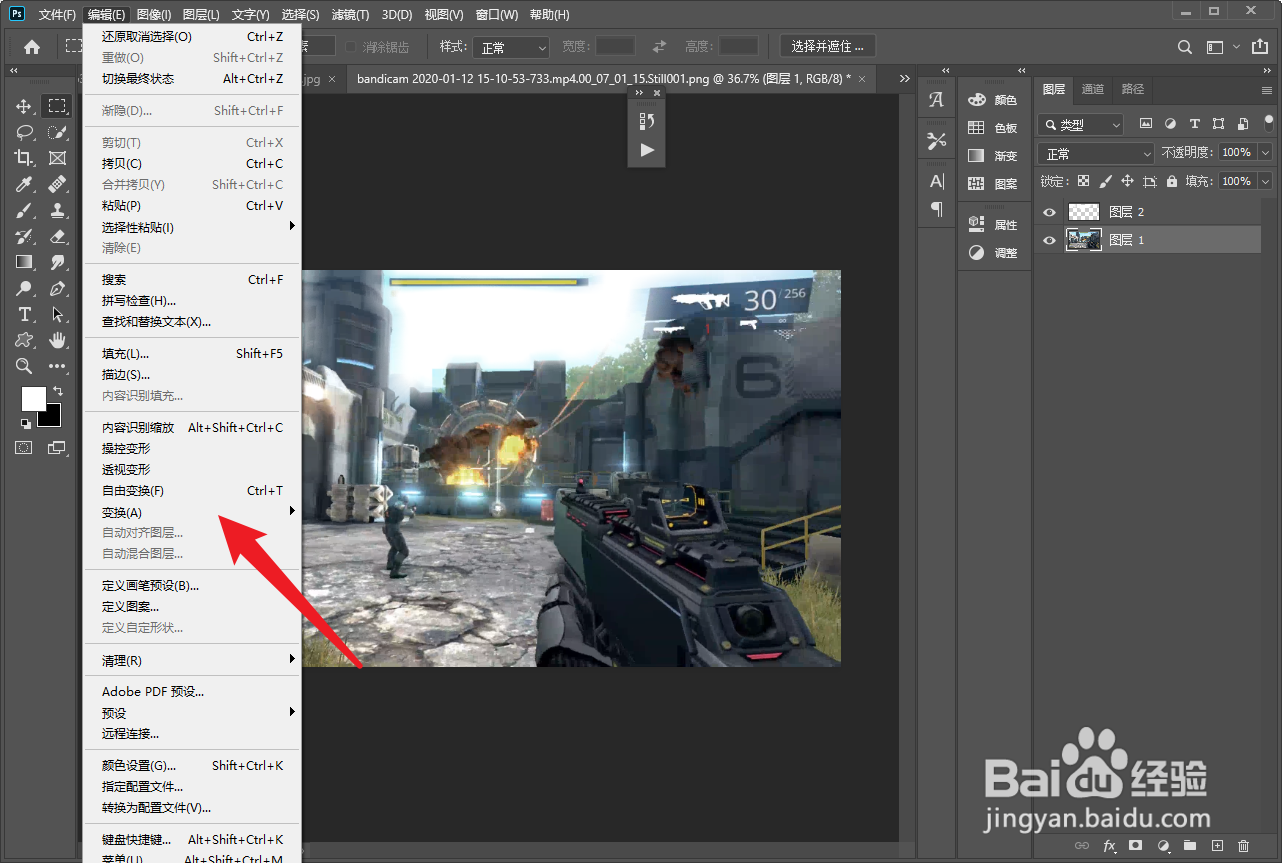Image resolution: width=1282 pixels, height=863 pixels.
Task: Open the Layers panel menu
Action: 1266,90
